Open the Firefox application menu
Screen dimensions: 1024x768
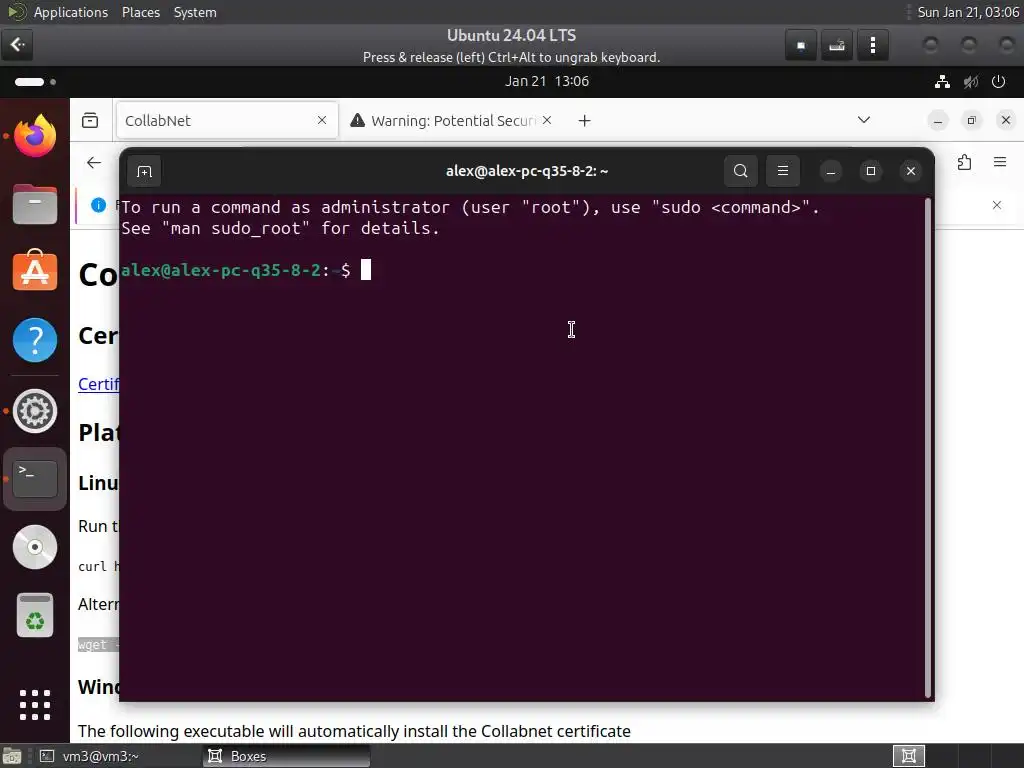[x=1000, y=162]
